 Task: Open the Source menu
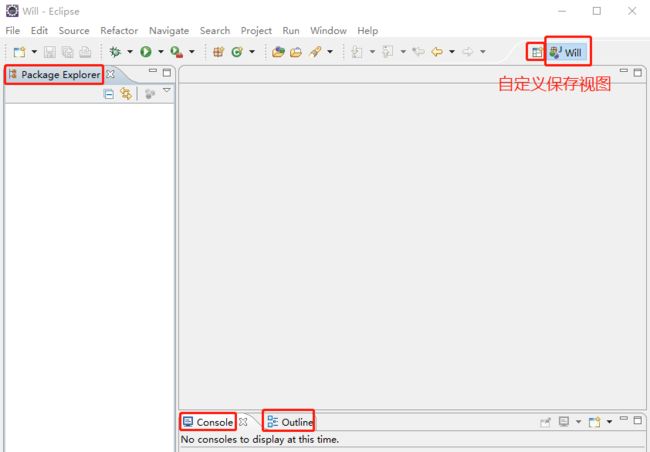(74, 31)
